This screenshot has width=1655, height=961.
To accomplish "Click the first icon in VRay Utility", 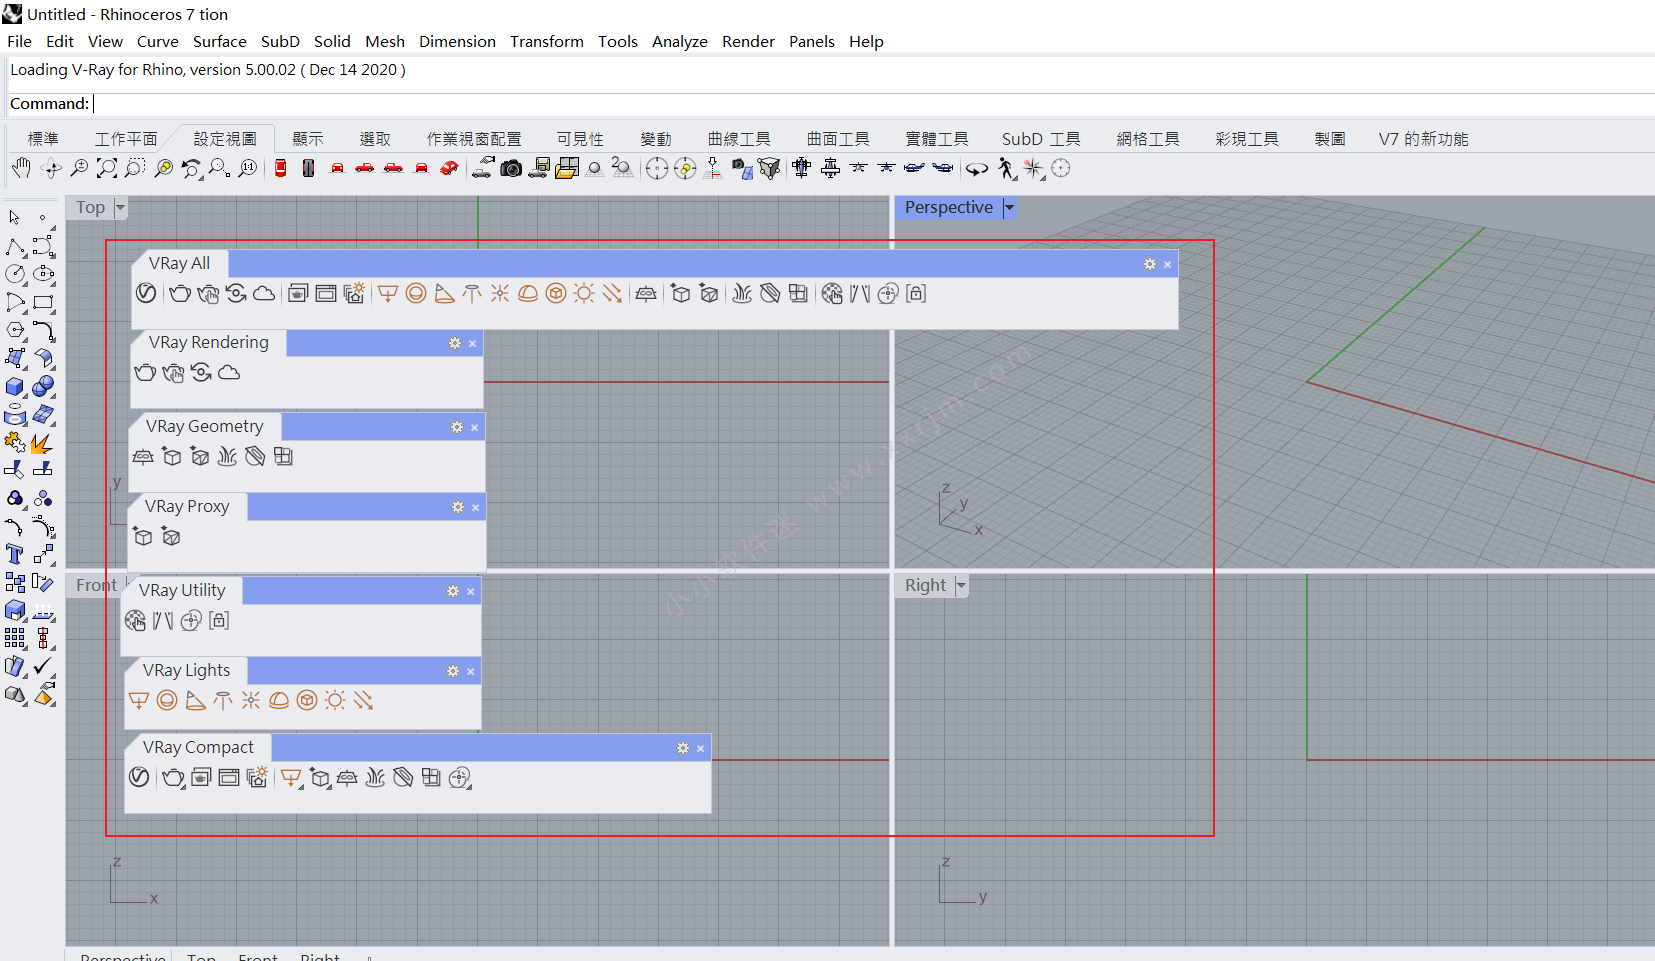I will pyautogui.click(x=135, y=621).
